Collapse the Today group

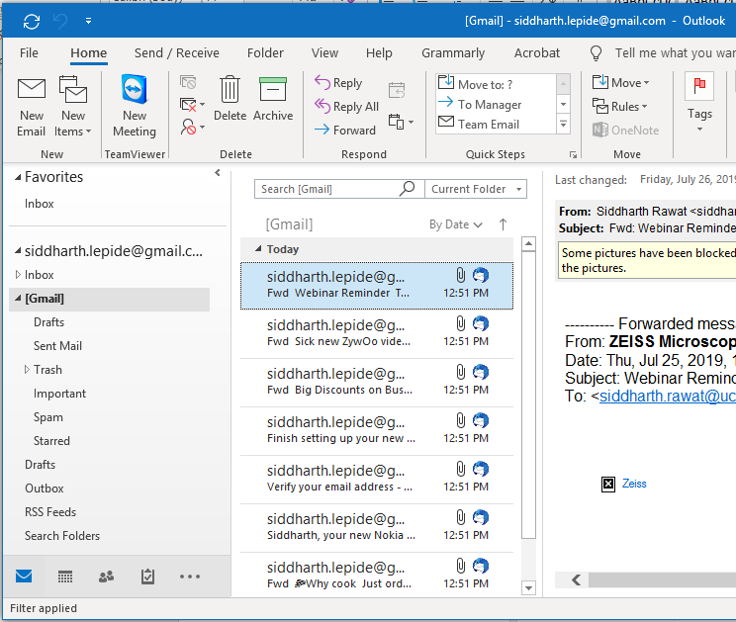tap(258, 249)
